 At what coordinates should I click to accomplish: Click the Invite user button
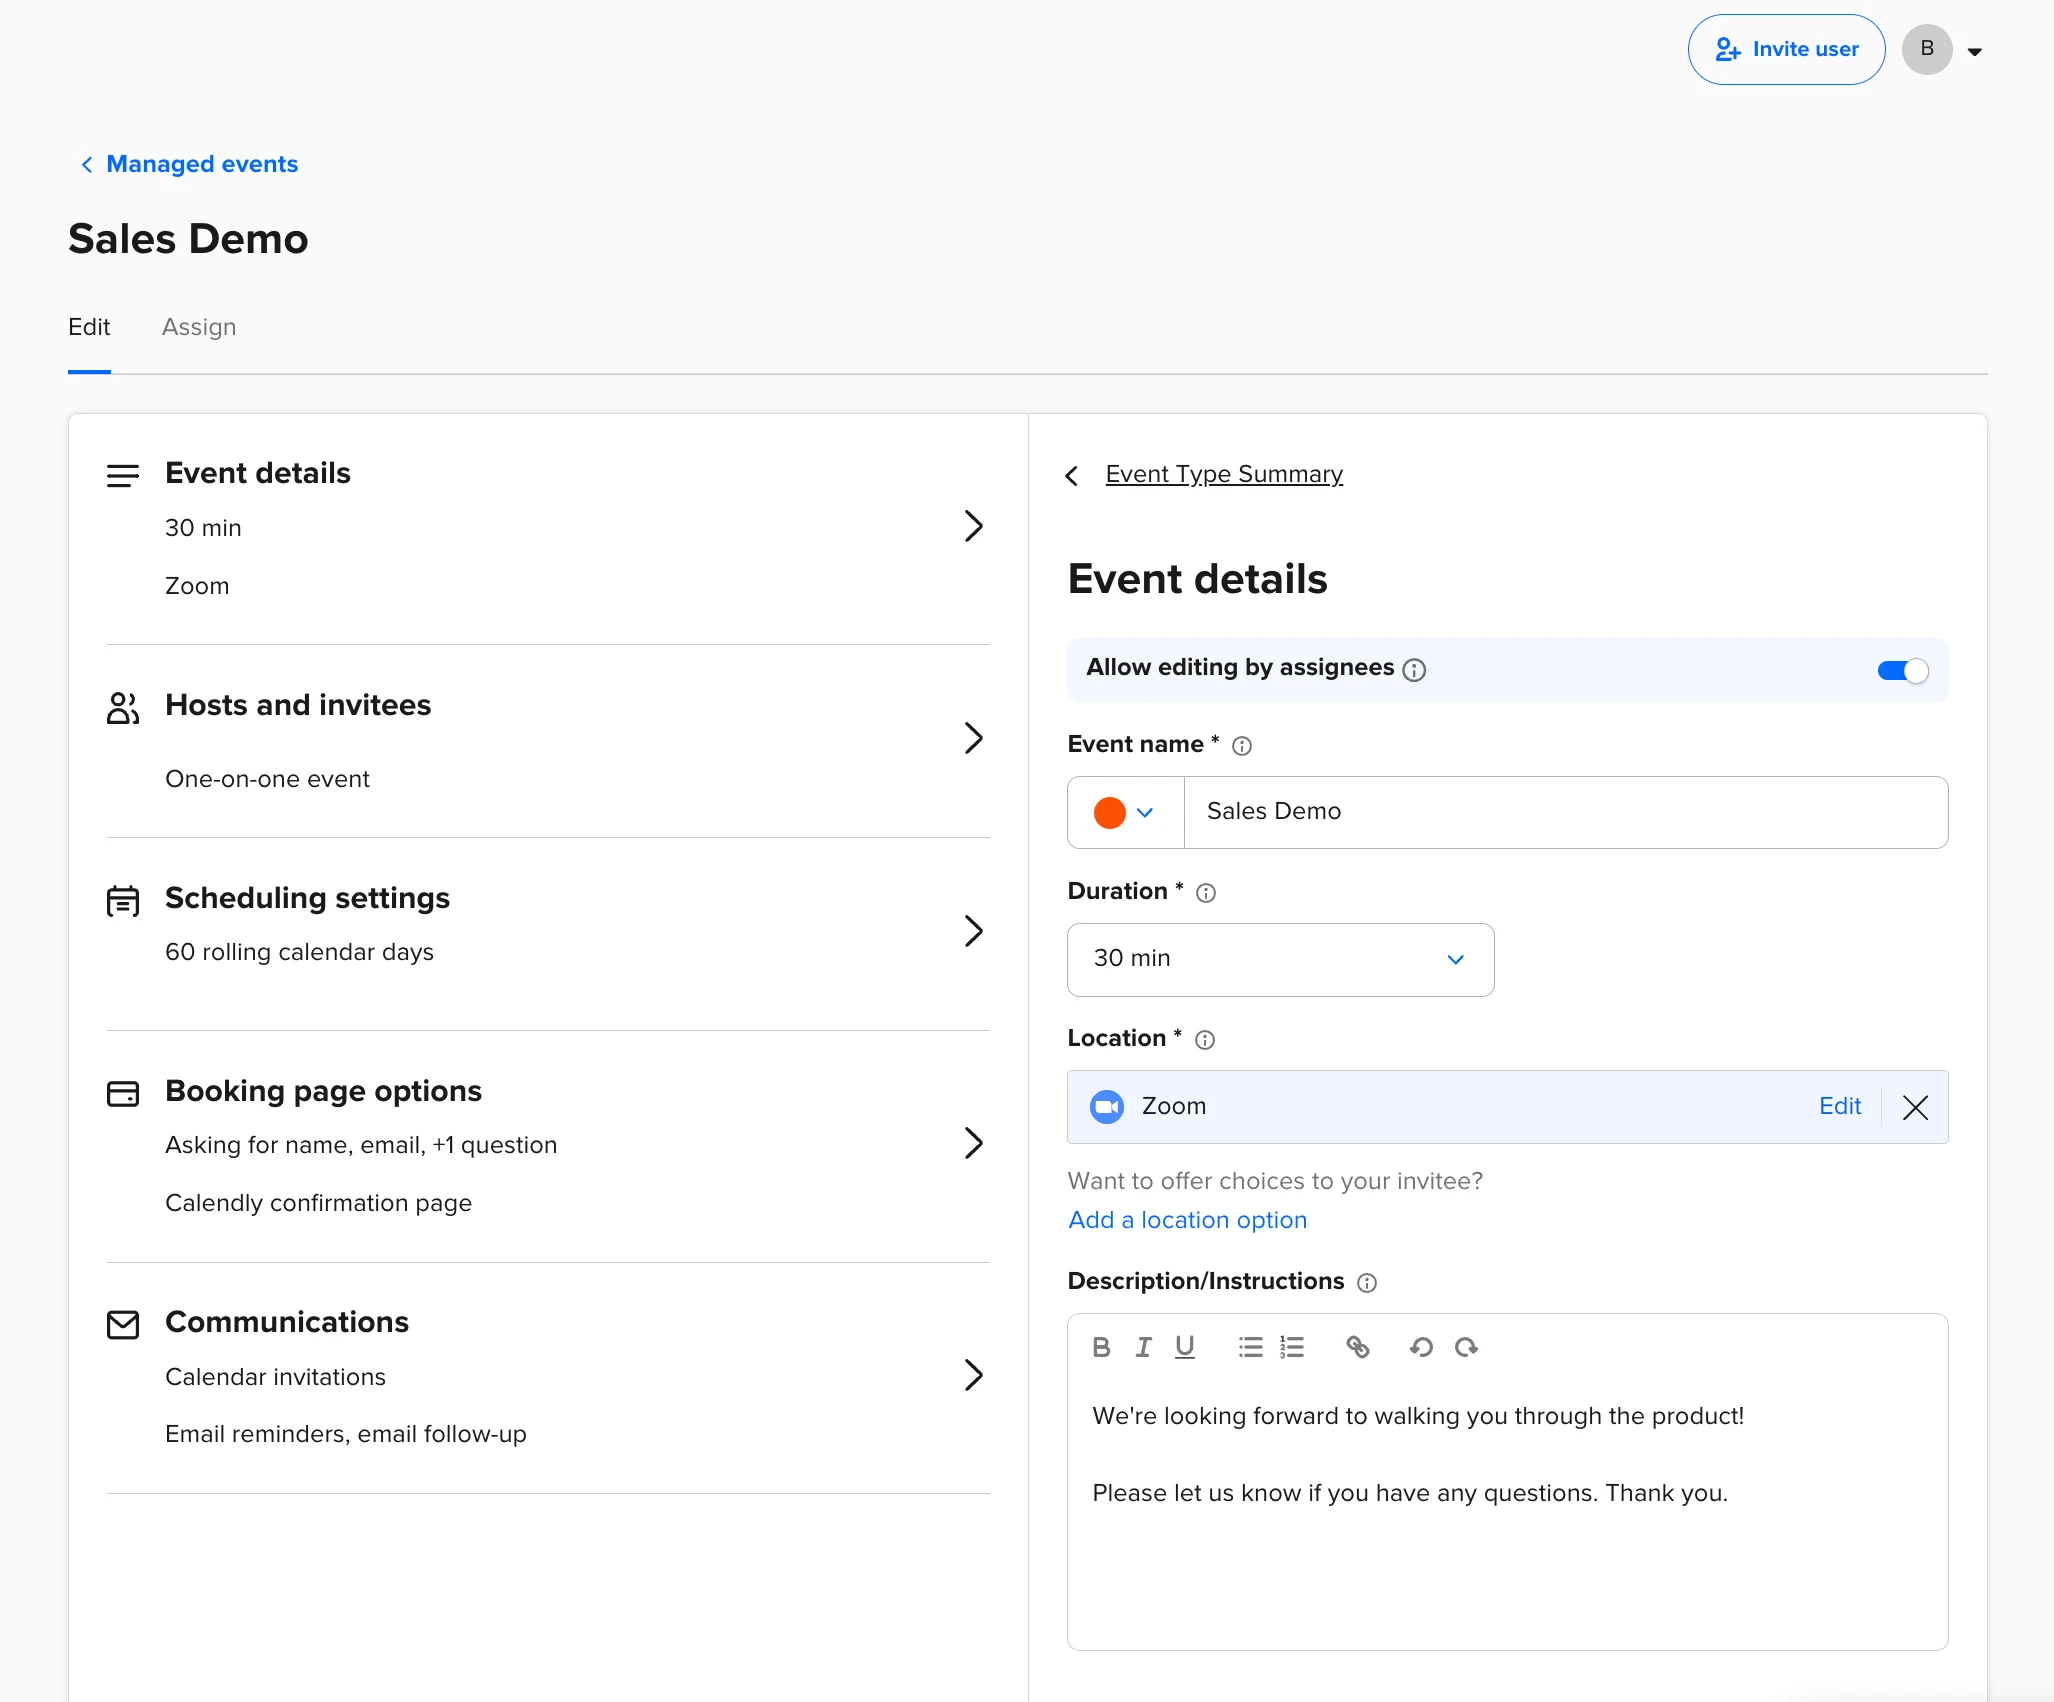pyautogui.click(x=1786, y=49)
